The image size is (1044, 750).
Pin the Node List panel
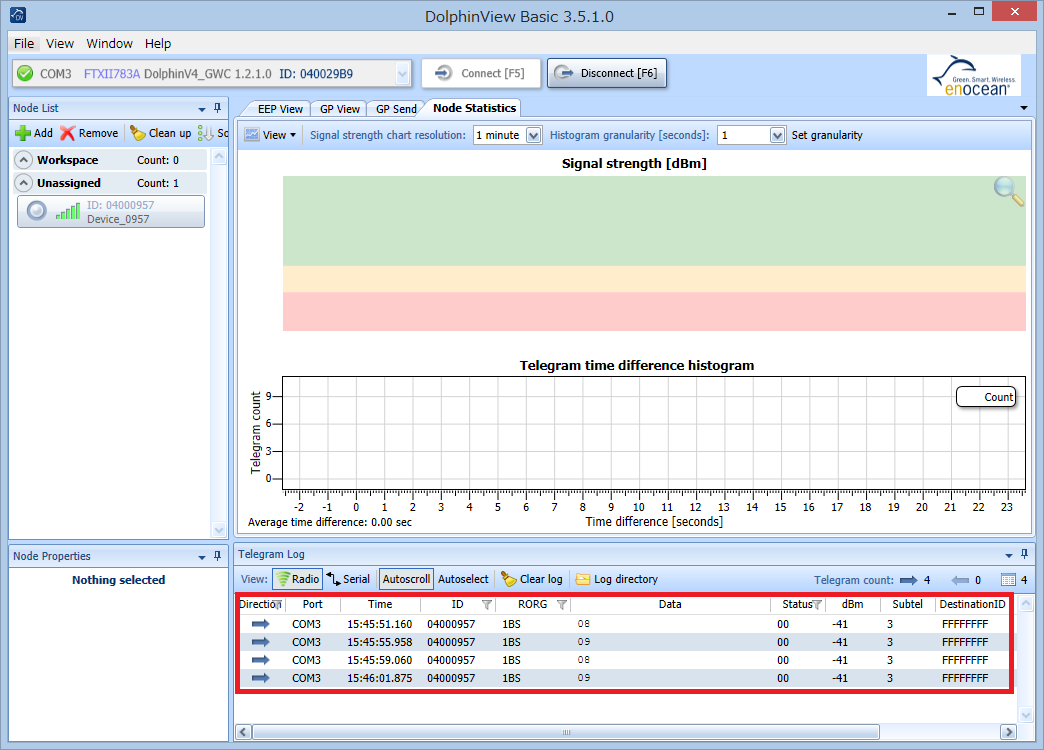coord(217,108)
